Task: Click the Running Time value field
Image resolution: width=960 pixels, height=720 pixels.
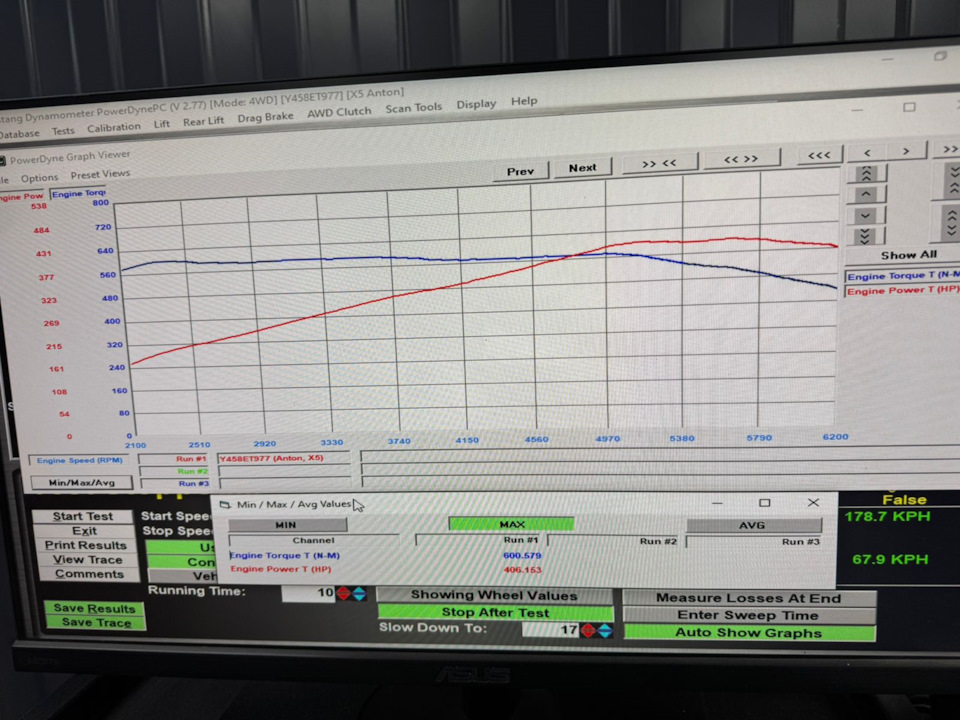Action: tap(308, 593)
